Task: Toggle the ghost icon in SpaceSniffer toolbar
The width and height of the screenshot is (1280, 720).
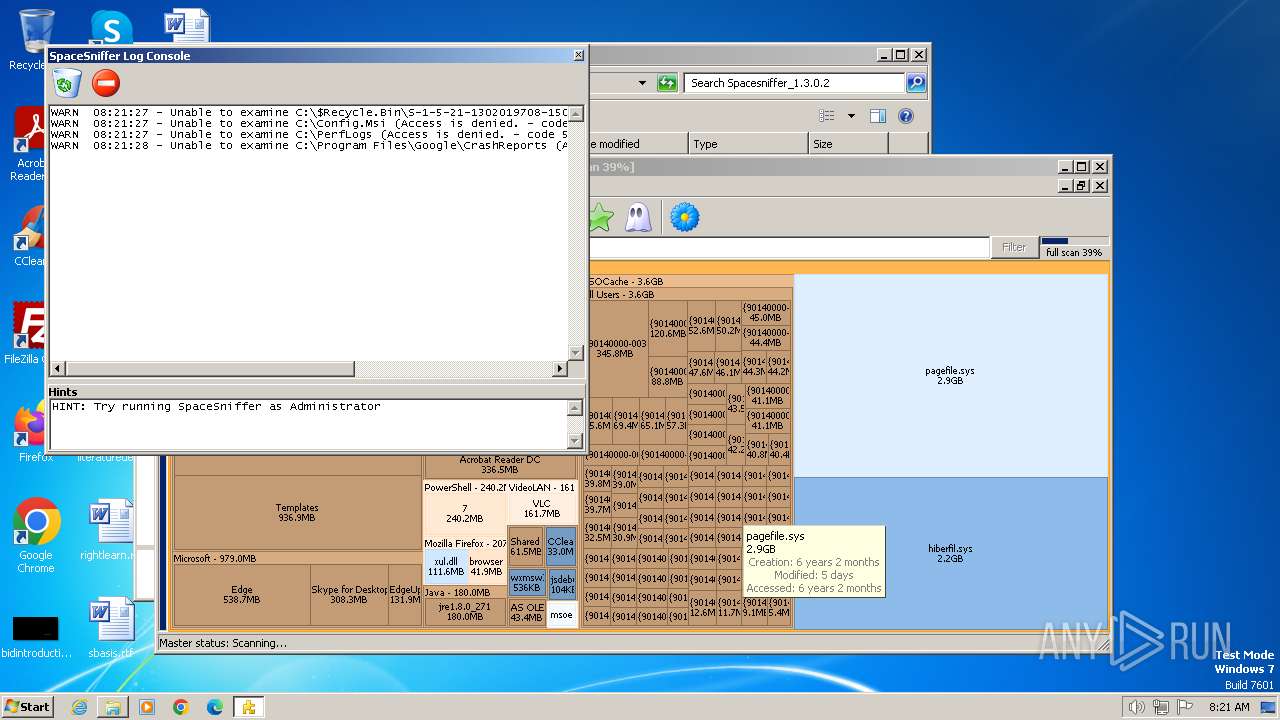Action: tap(638, 217)
